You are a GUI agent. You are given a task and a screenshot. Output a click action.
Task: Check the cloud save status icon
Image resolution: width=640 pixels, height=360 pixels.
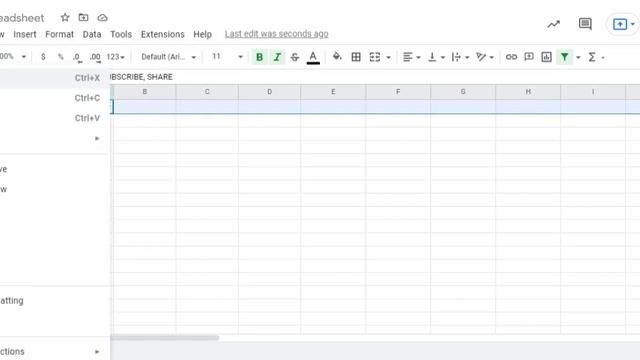click(102, 18)
